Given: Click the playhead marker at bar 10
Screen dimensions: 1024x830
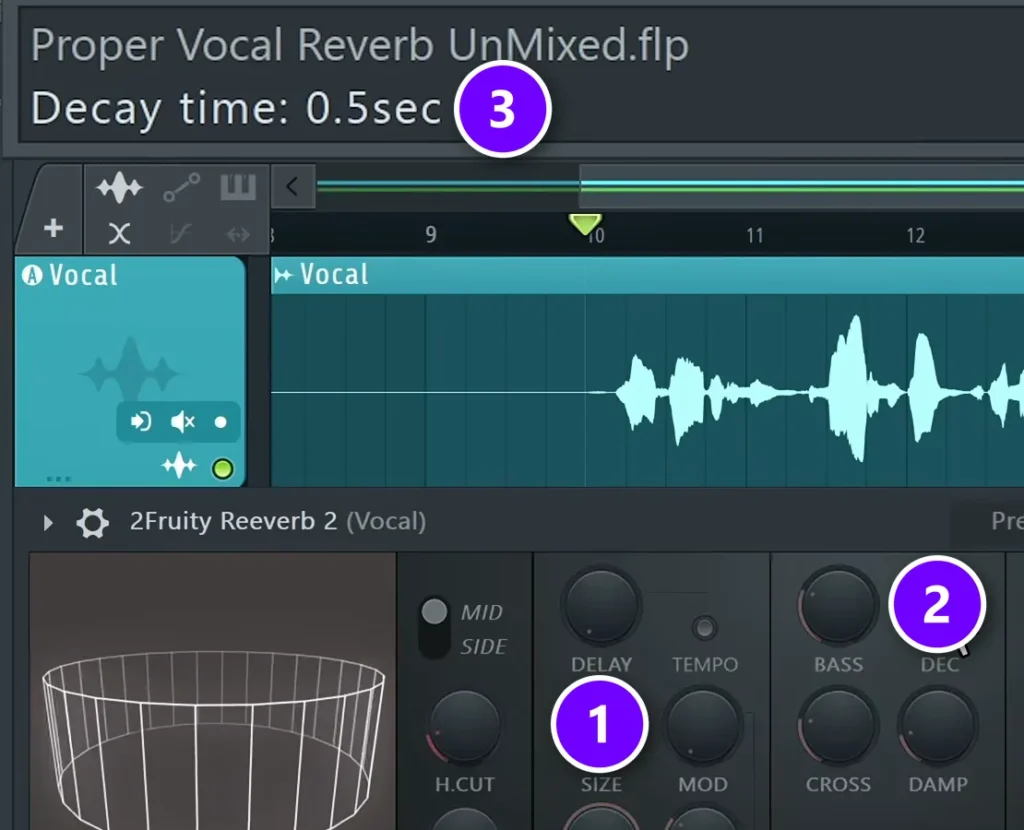Looking at the screenshot, I should 585,224.
